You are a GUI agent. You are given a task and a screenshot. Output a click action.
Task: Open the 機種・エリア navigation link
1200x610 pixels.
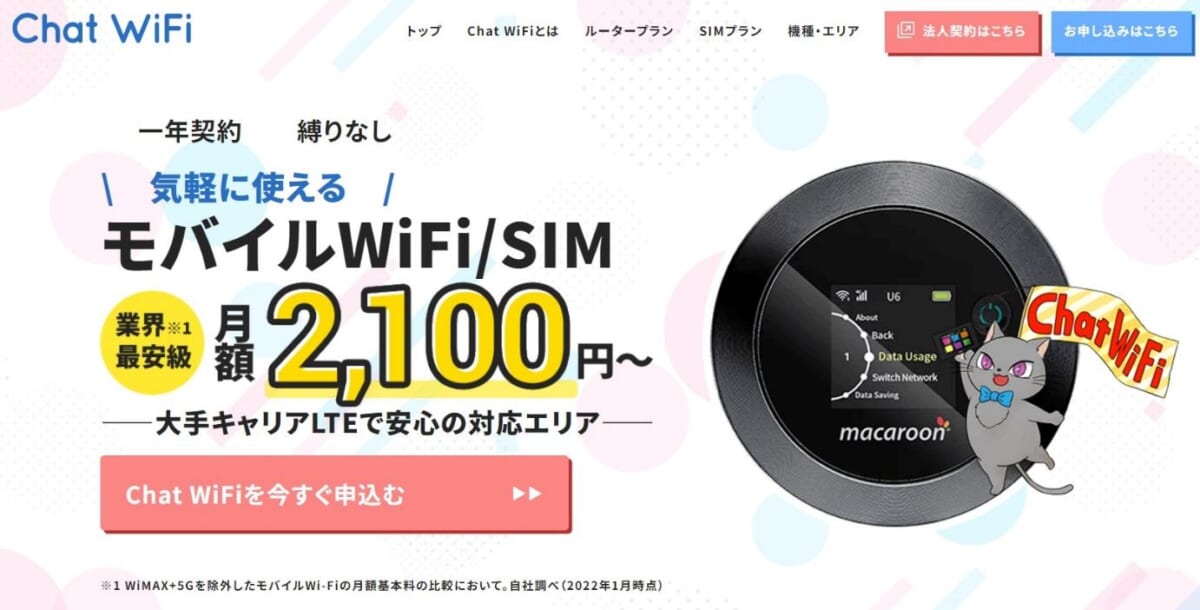click(822, 31)
